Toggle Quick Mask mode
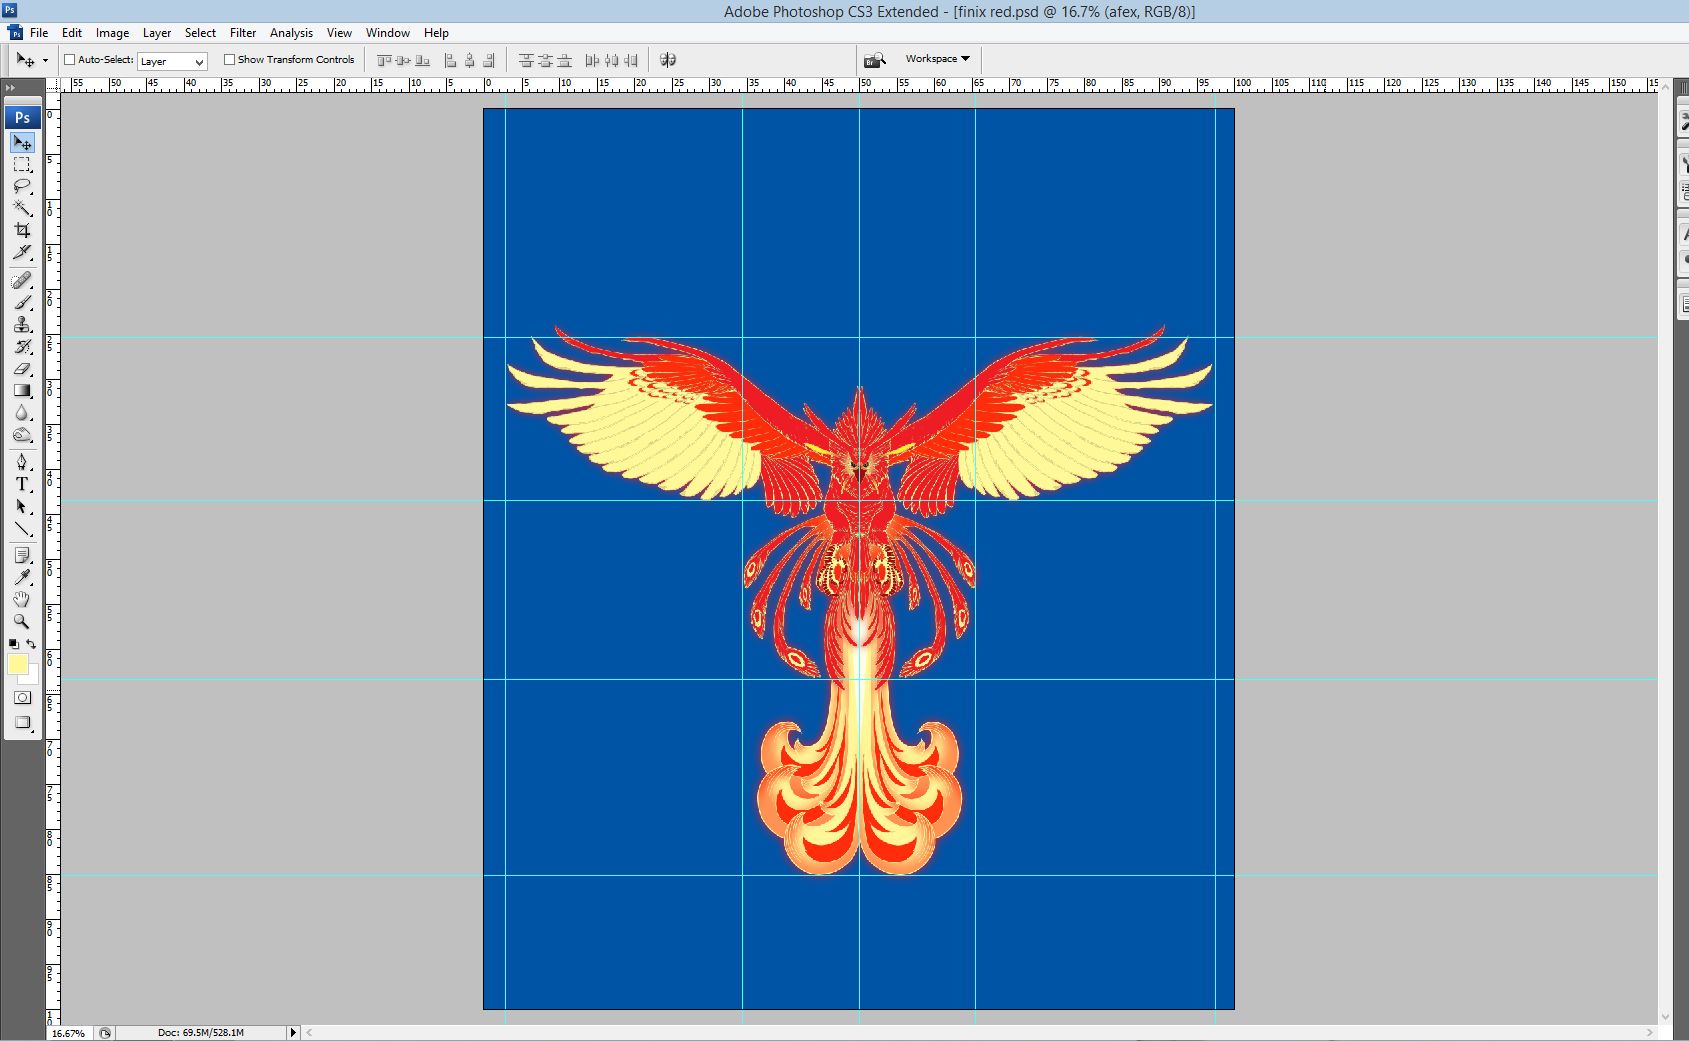Viewport: 1689px width, 1041px height. click(22, 698)
